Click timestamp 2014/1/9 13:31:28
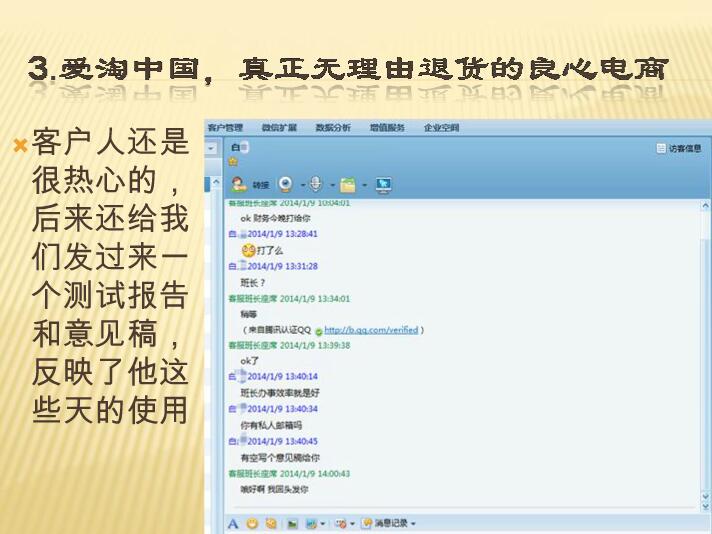This screenshot has width=712, height=534. pyautogui.click(x=282, y=266)
